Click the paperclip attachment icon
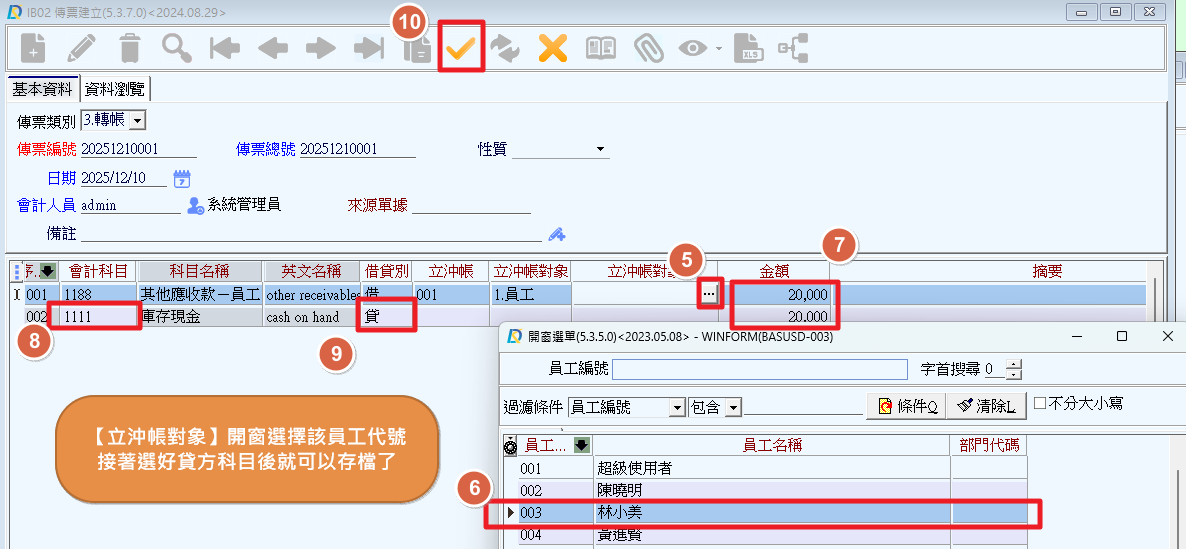1186x549 pixels. point(649,49)
